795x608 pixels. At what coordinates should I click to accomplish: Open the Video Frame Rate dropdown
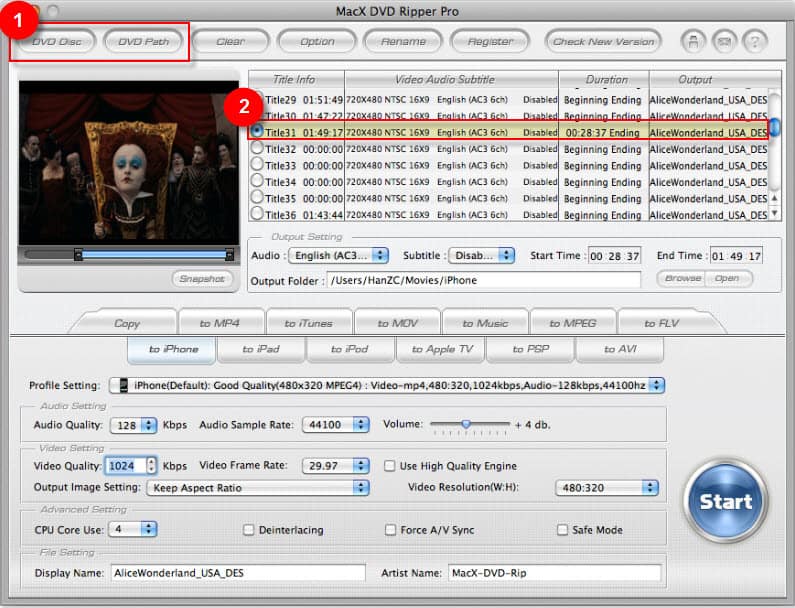tap(336, 466)
